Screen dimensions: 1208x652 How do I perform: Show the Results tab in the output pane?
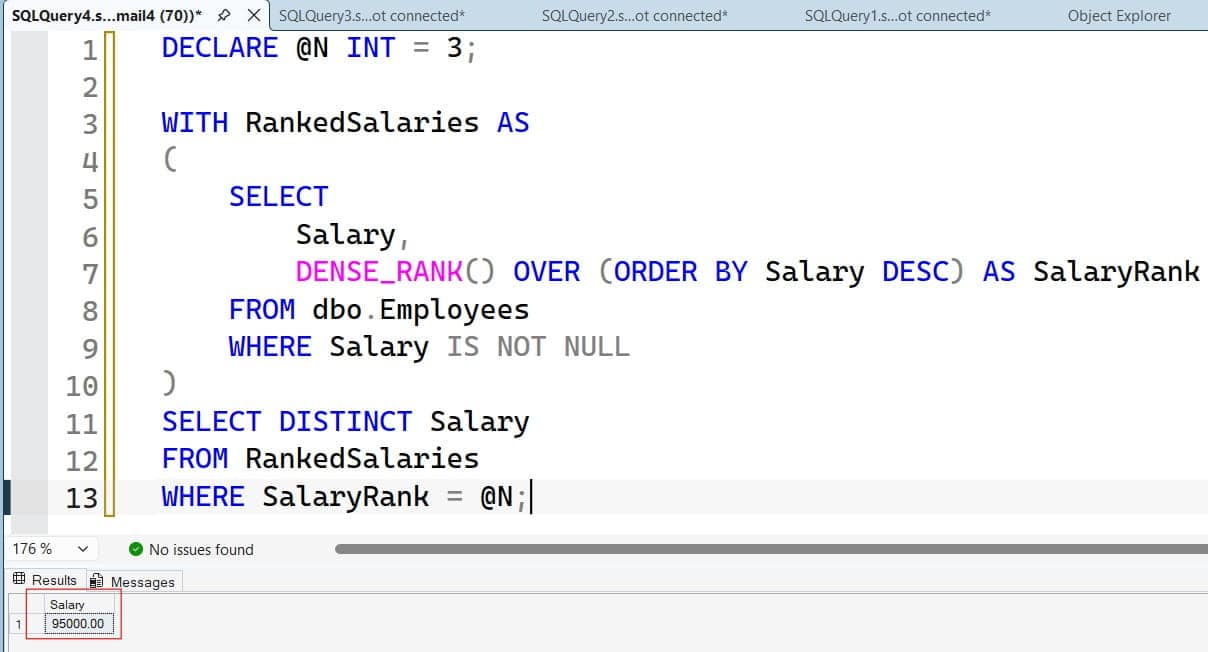[x=44, y=580]
